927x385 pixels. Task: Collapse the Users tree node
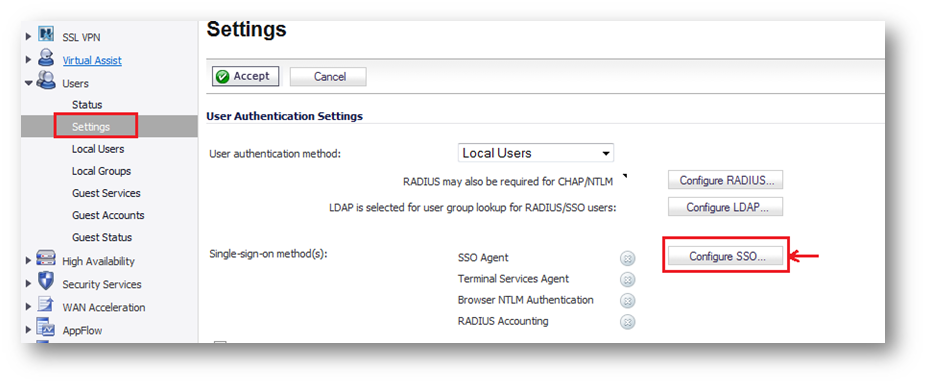coord(28,83)
